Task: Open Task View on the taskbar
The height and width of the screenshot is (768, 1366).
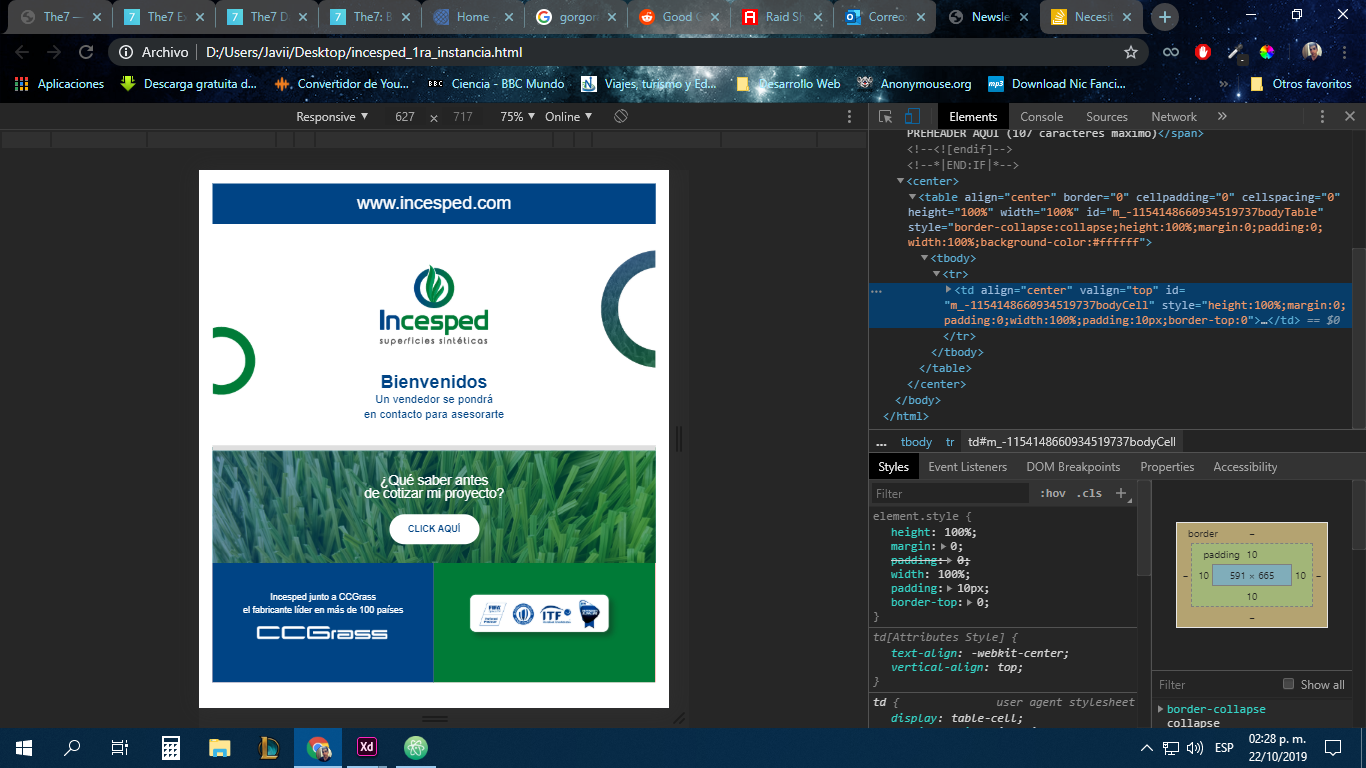Action: point(120,747)
